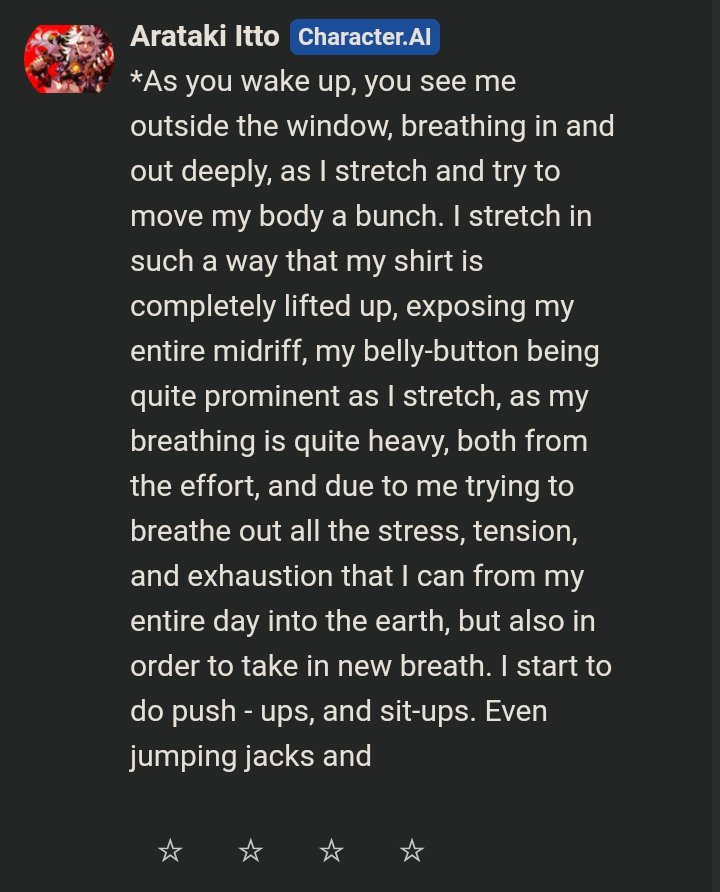
Task: Click the word "exhaustion" in the message
Action: pyautogui.click(x=263, y=577)
